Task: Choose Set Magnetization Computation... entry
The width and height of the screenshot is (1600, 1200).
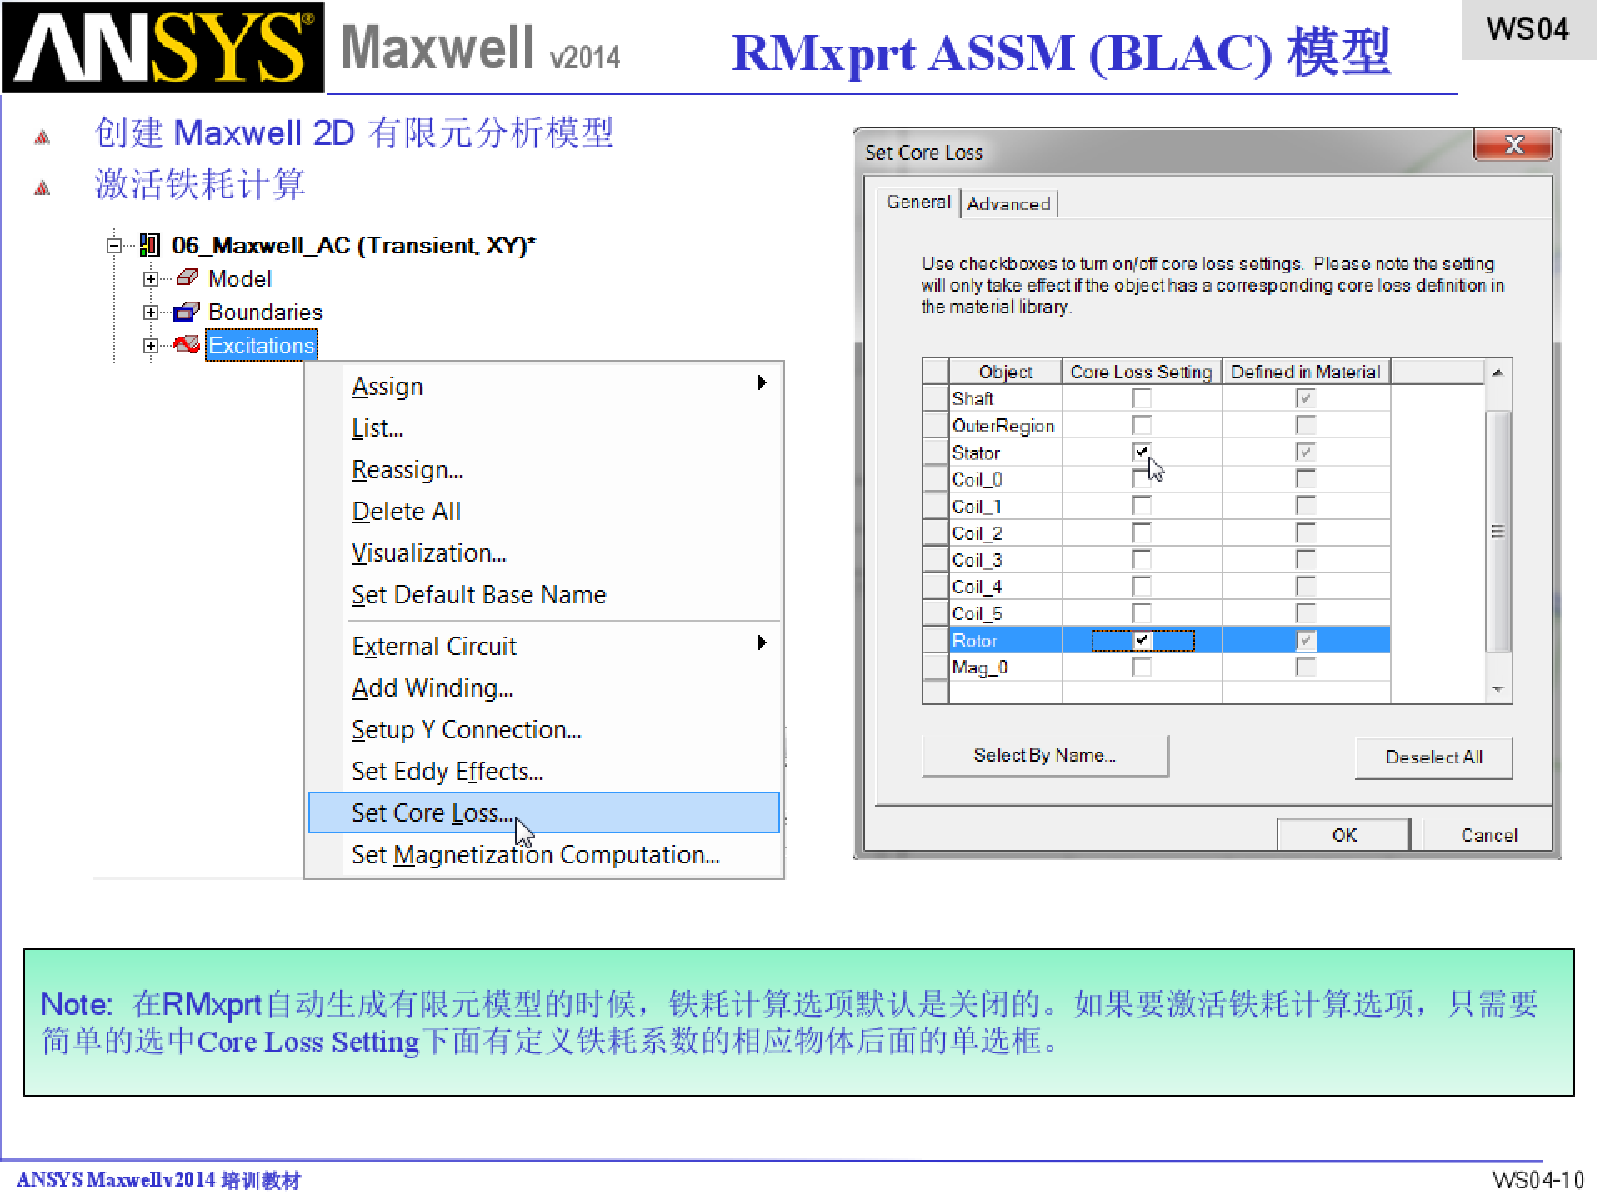Action: [544, 855]
